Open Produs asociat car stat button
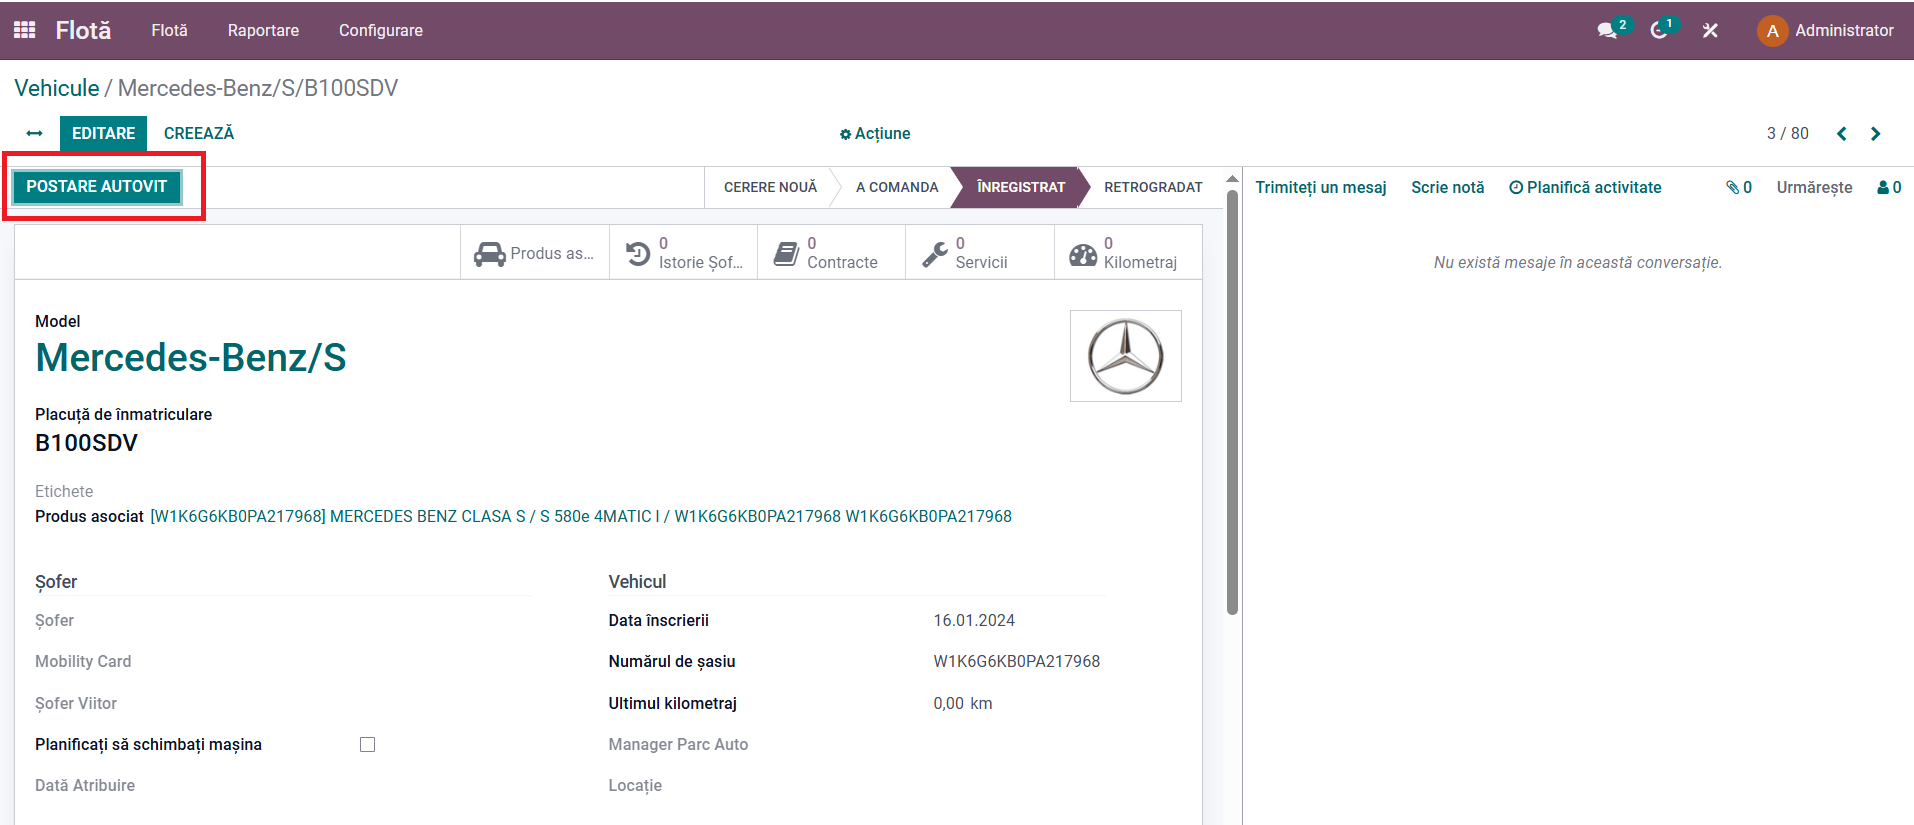1914x825 pixels. [535, 253]
